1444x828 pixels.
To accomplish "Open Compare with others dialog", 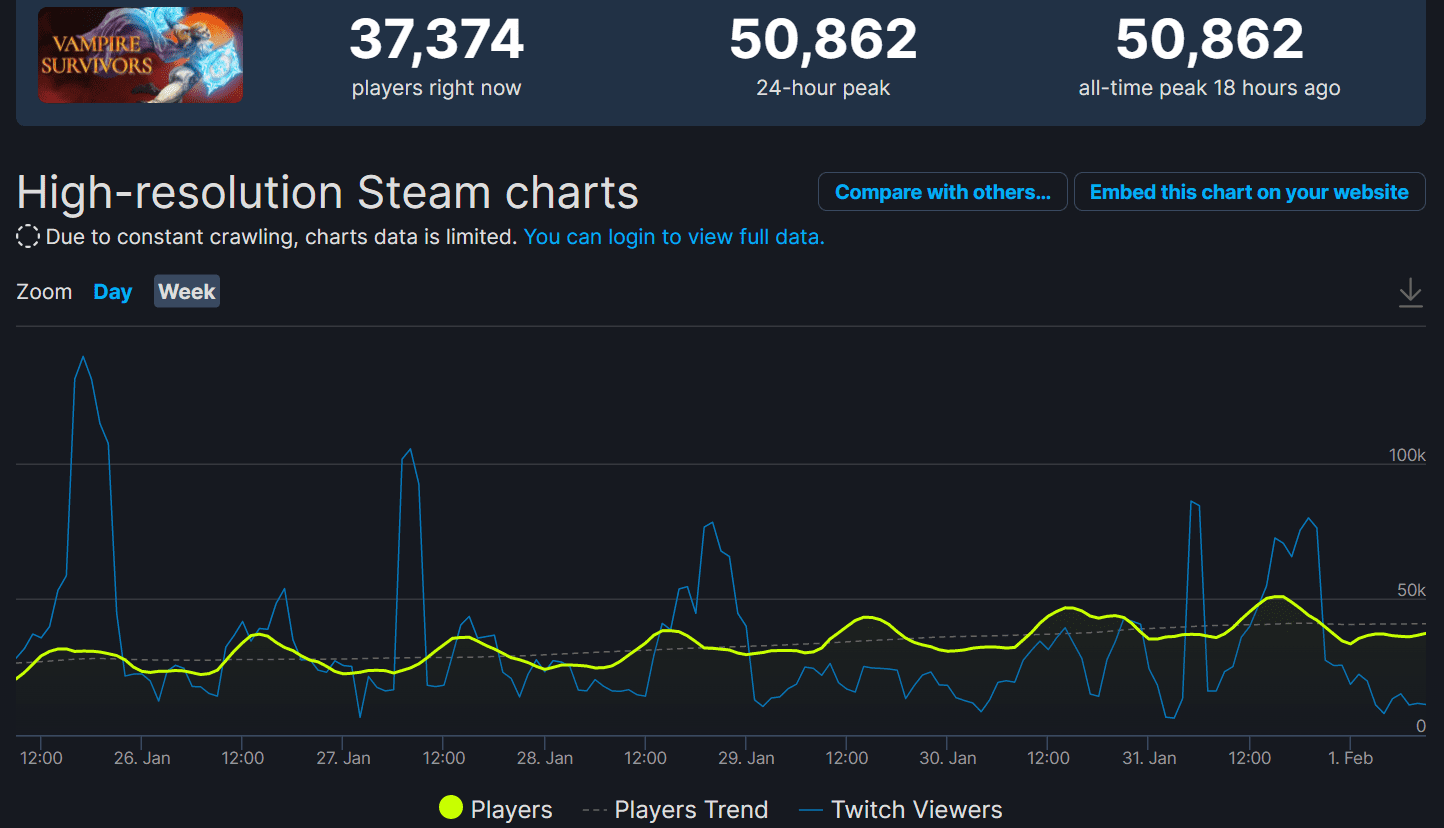I will 943,192.
